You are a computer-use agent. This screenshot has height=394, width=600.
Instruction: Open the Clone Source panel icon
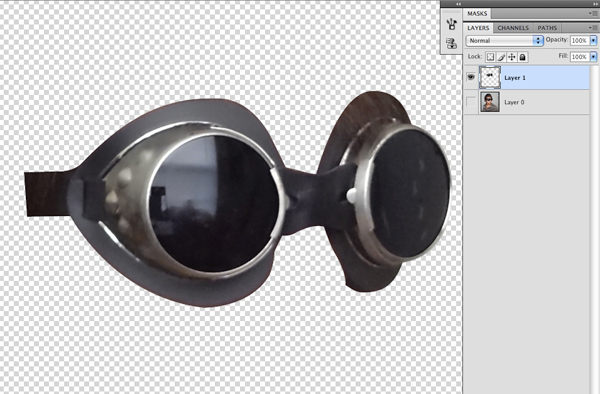click(452, 43)
